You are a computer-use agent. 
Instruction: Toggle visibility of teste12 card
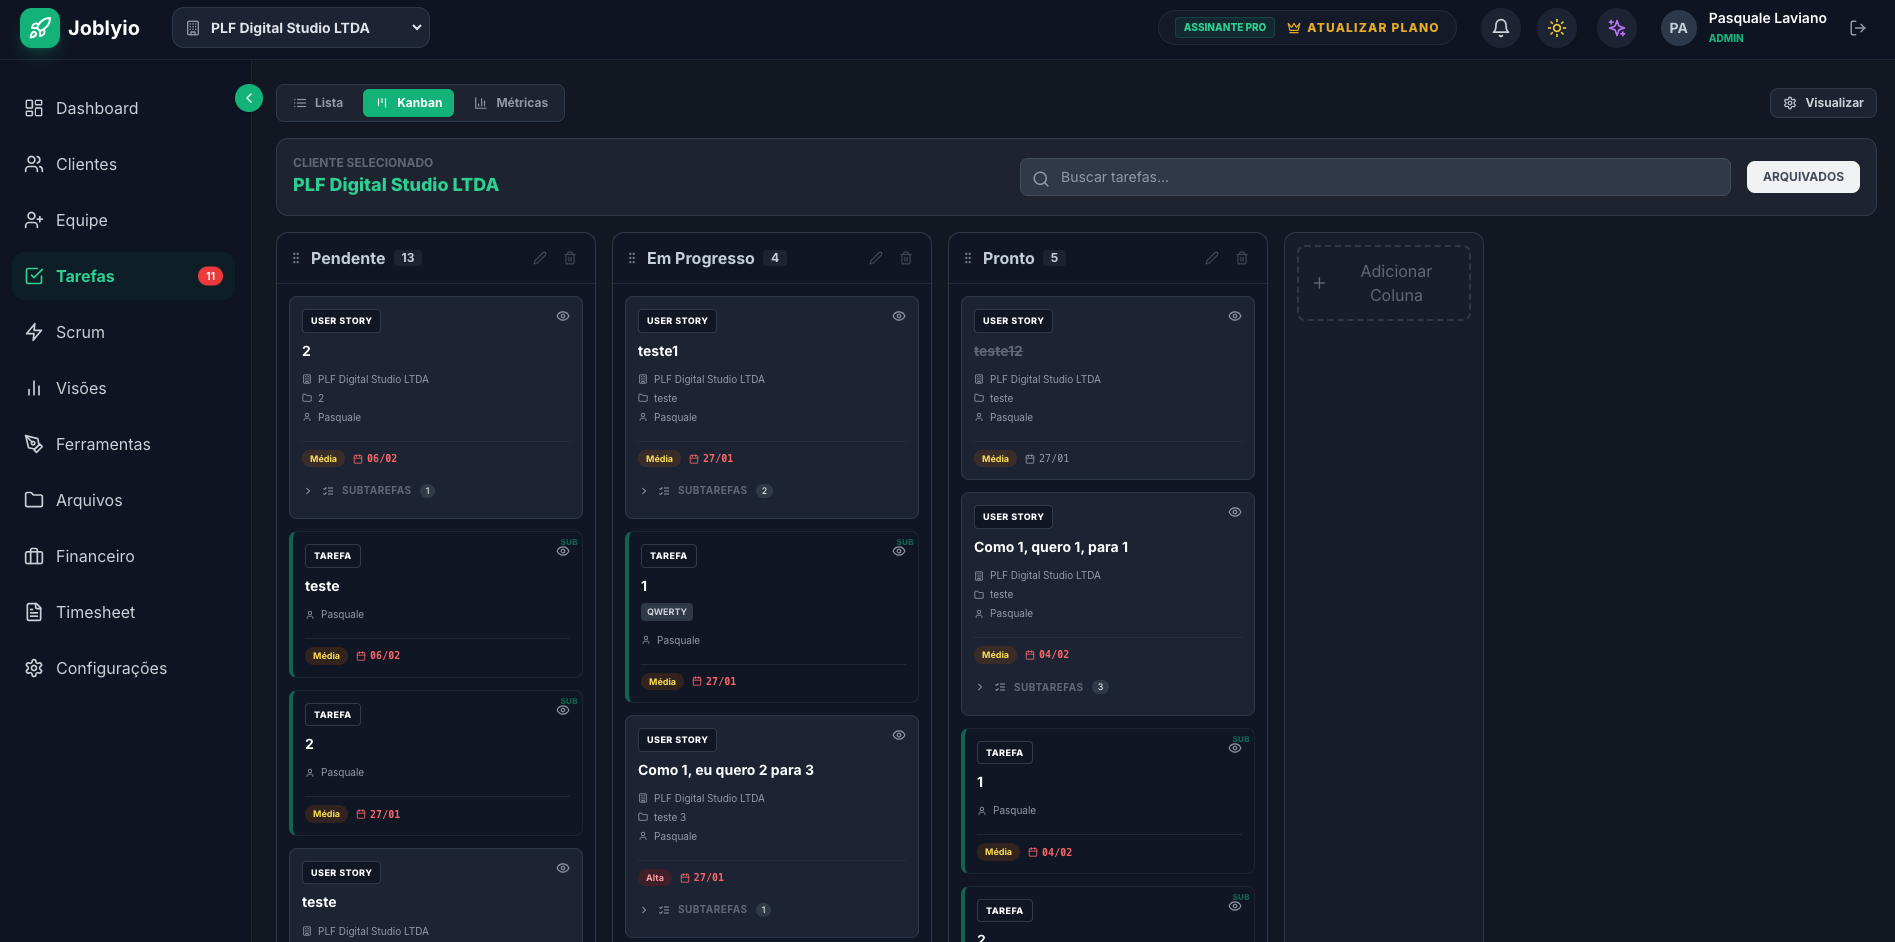(x=1235, y=316)
